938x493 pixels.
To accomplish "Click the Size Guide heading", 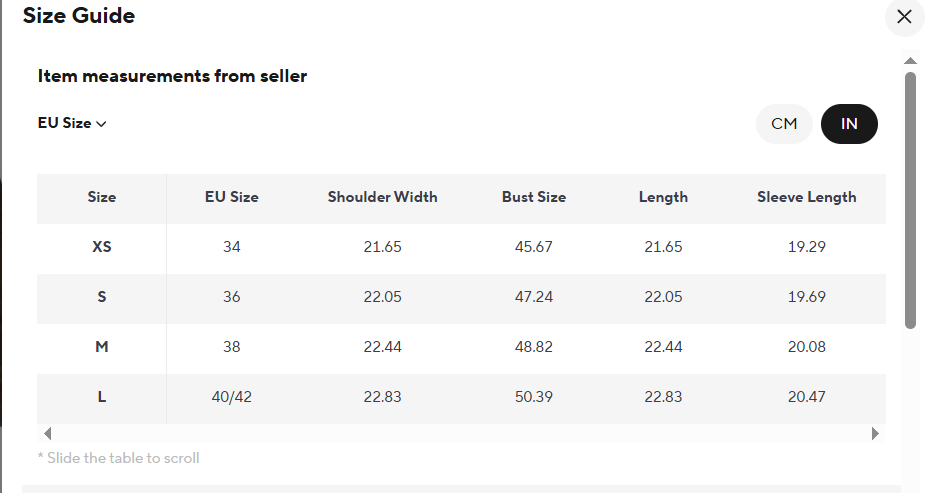I will point(79,16).
